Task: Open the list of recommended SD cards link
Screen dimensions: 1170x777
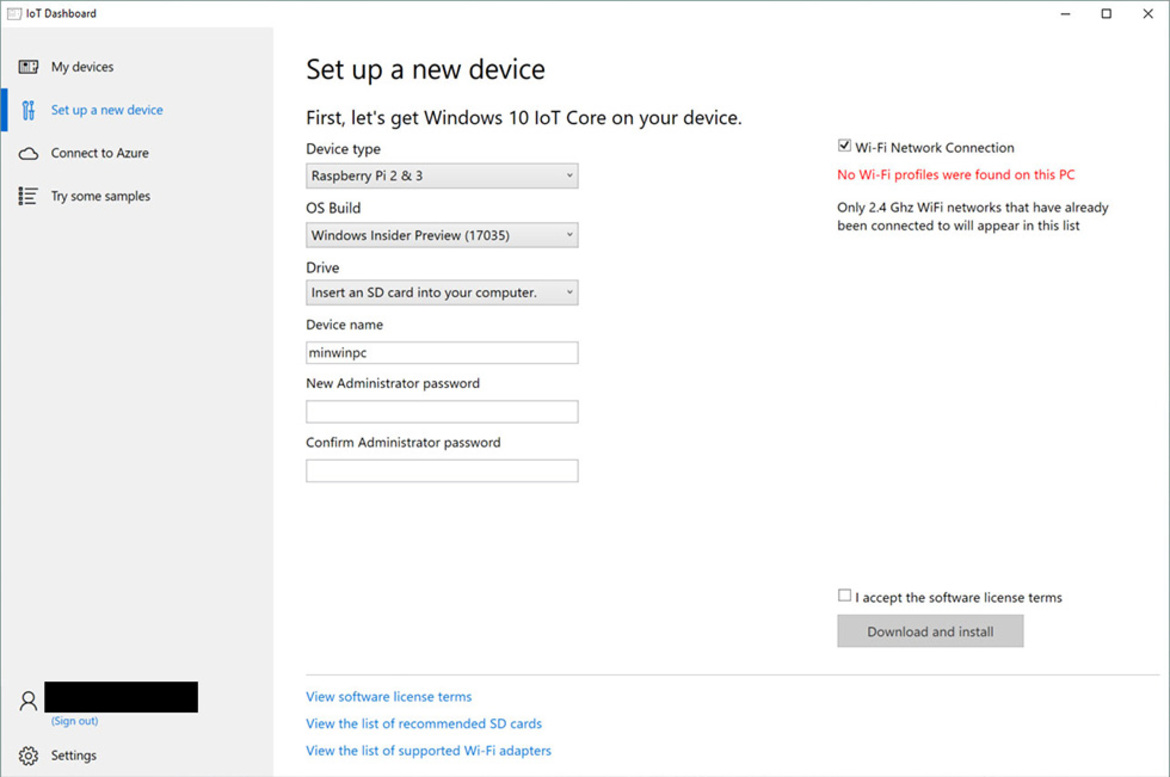Action: point(424,723)
